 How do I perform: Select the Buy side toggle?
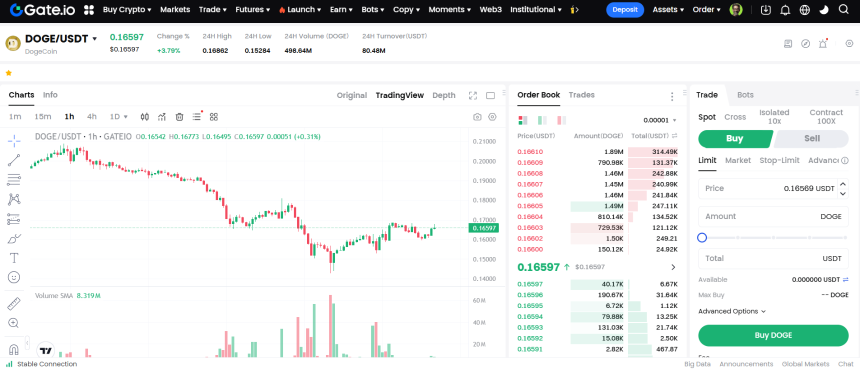point(735,139)
